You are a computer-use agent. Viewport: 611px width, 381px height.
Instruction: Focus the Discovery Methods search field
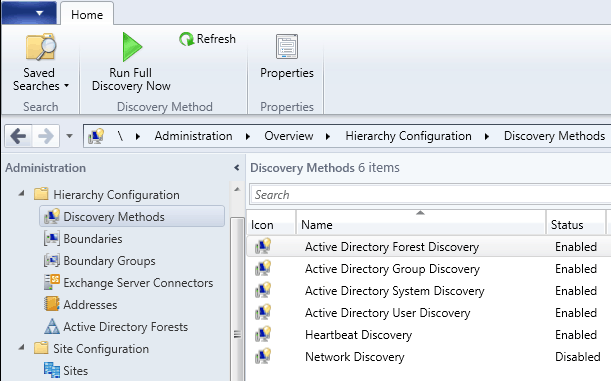[x=430, y=194]
